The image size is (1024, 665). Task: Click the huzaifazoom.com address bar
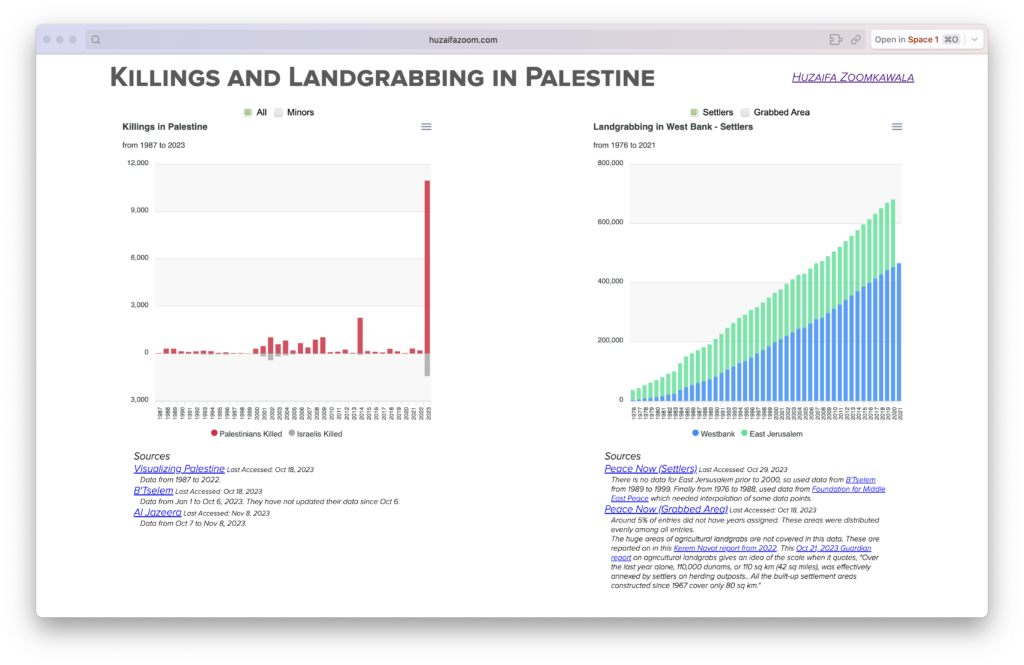click(x=461, y=40)
